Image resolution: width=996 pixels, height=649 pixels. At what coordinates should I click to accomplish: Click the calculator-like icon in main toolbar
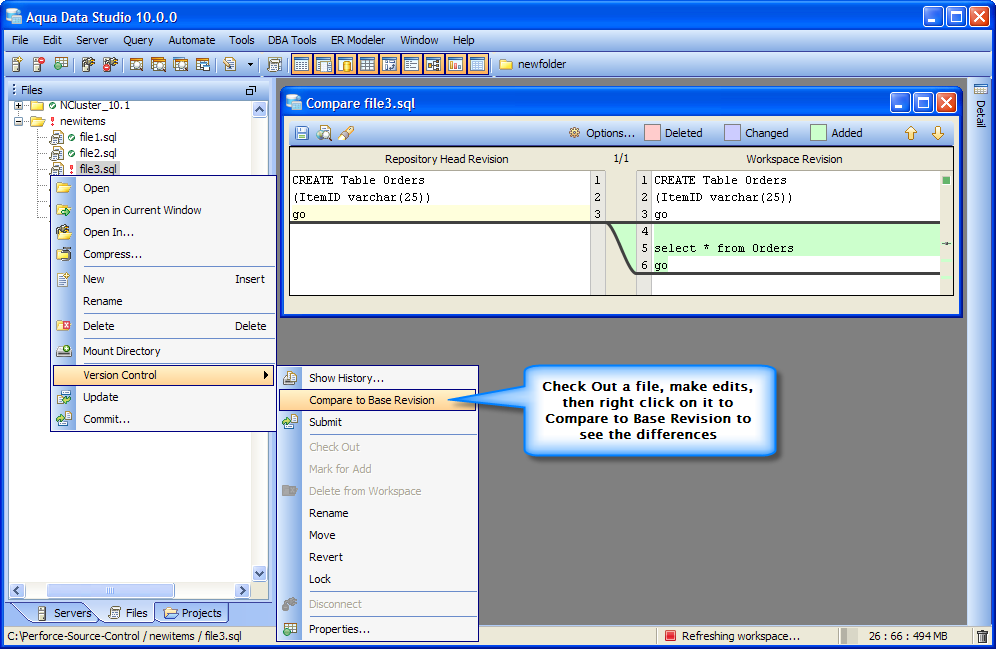[x=274, y=64]
